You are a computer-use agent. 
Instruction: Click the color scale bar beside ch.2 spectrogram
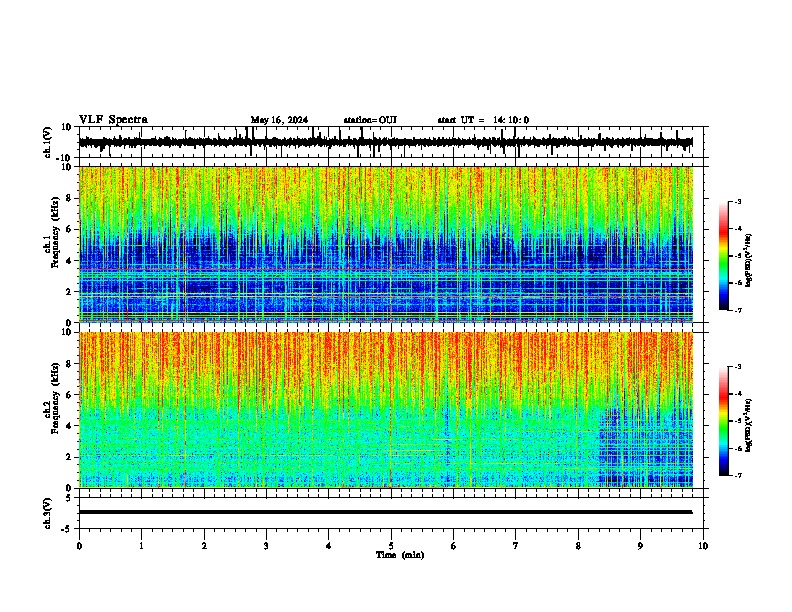coord(724,421)
